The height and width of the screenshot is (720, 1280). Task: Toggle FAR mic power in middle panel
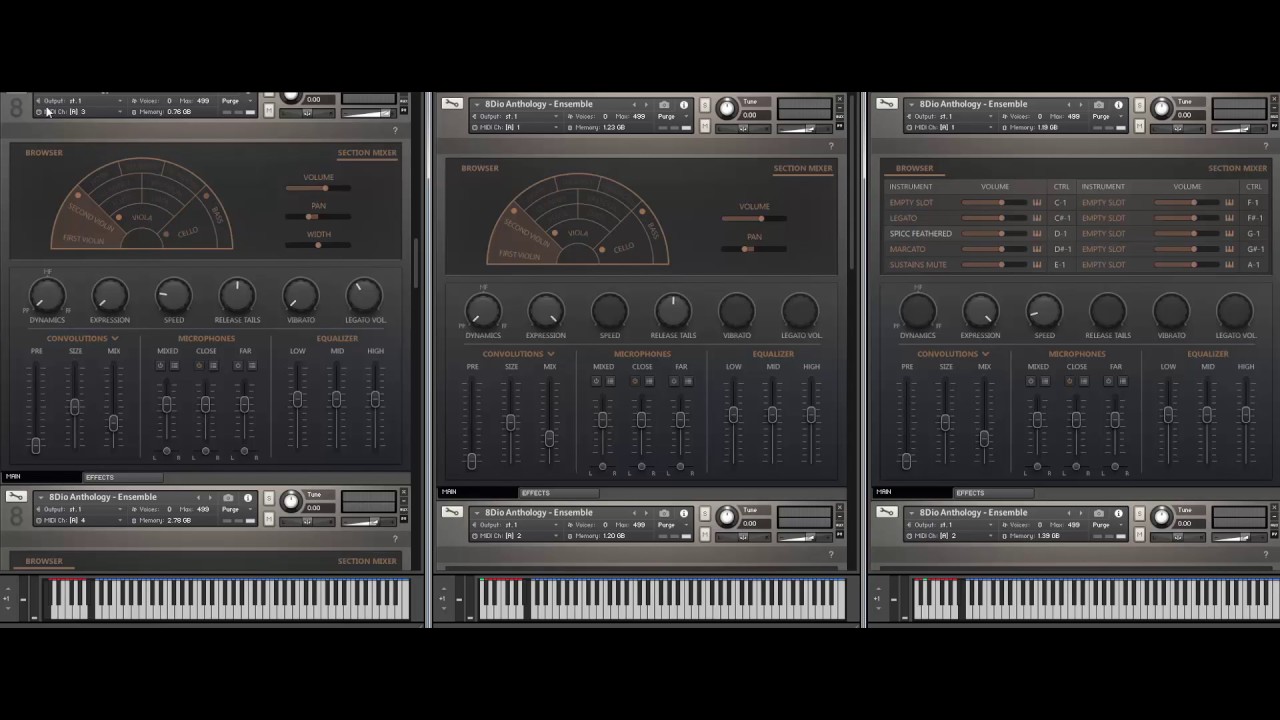pos(674,381)
